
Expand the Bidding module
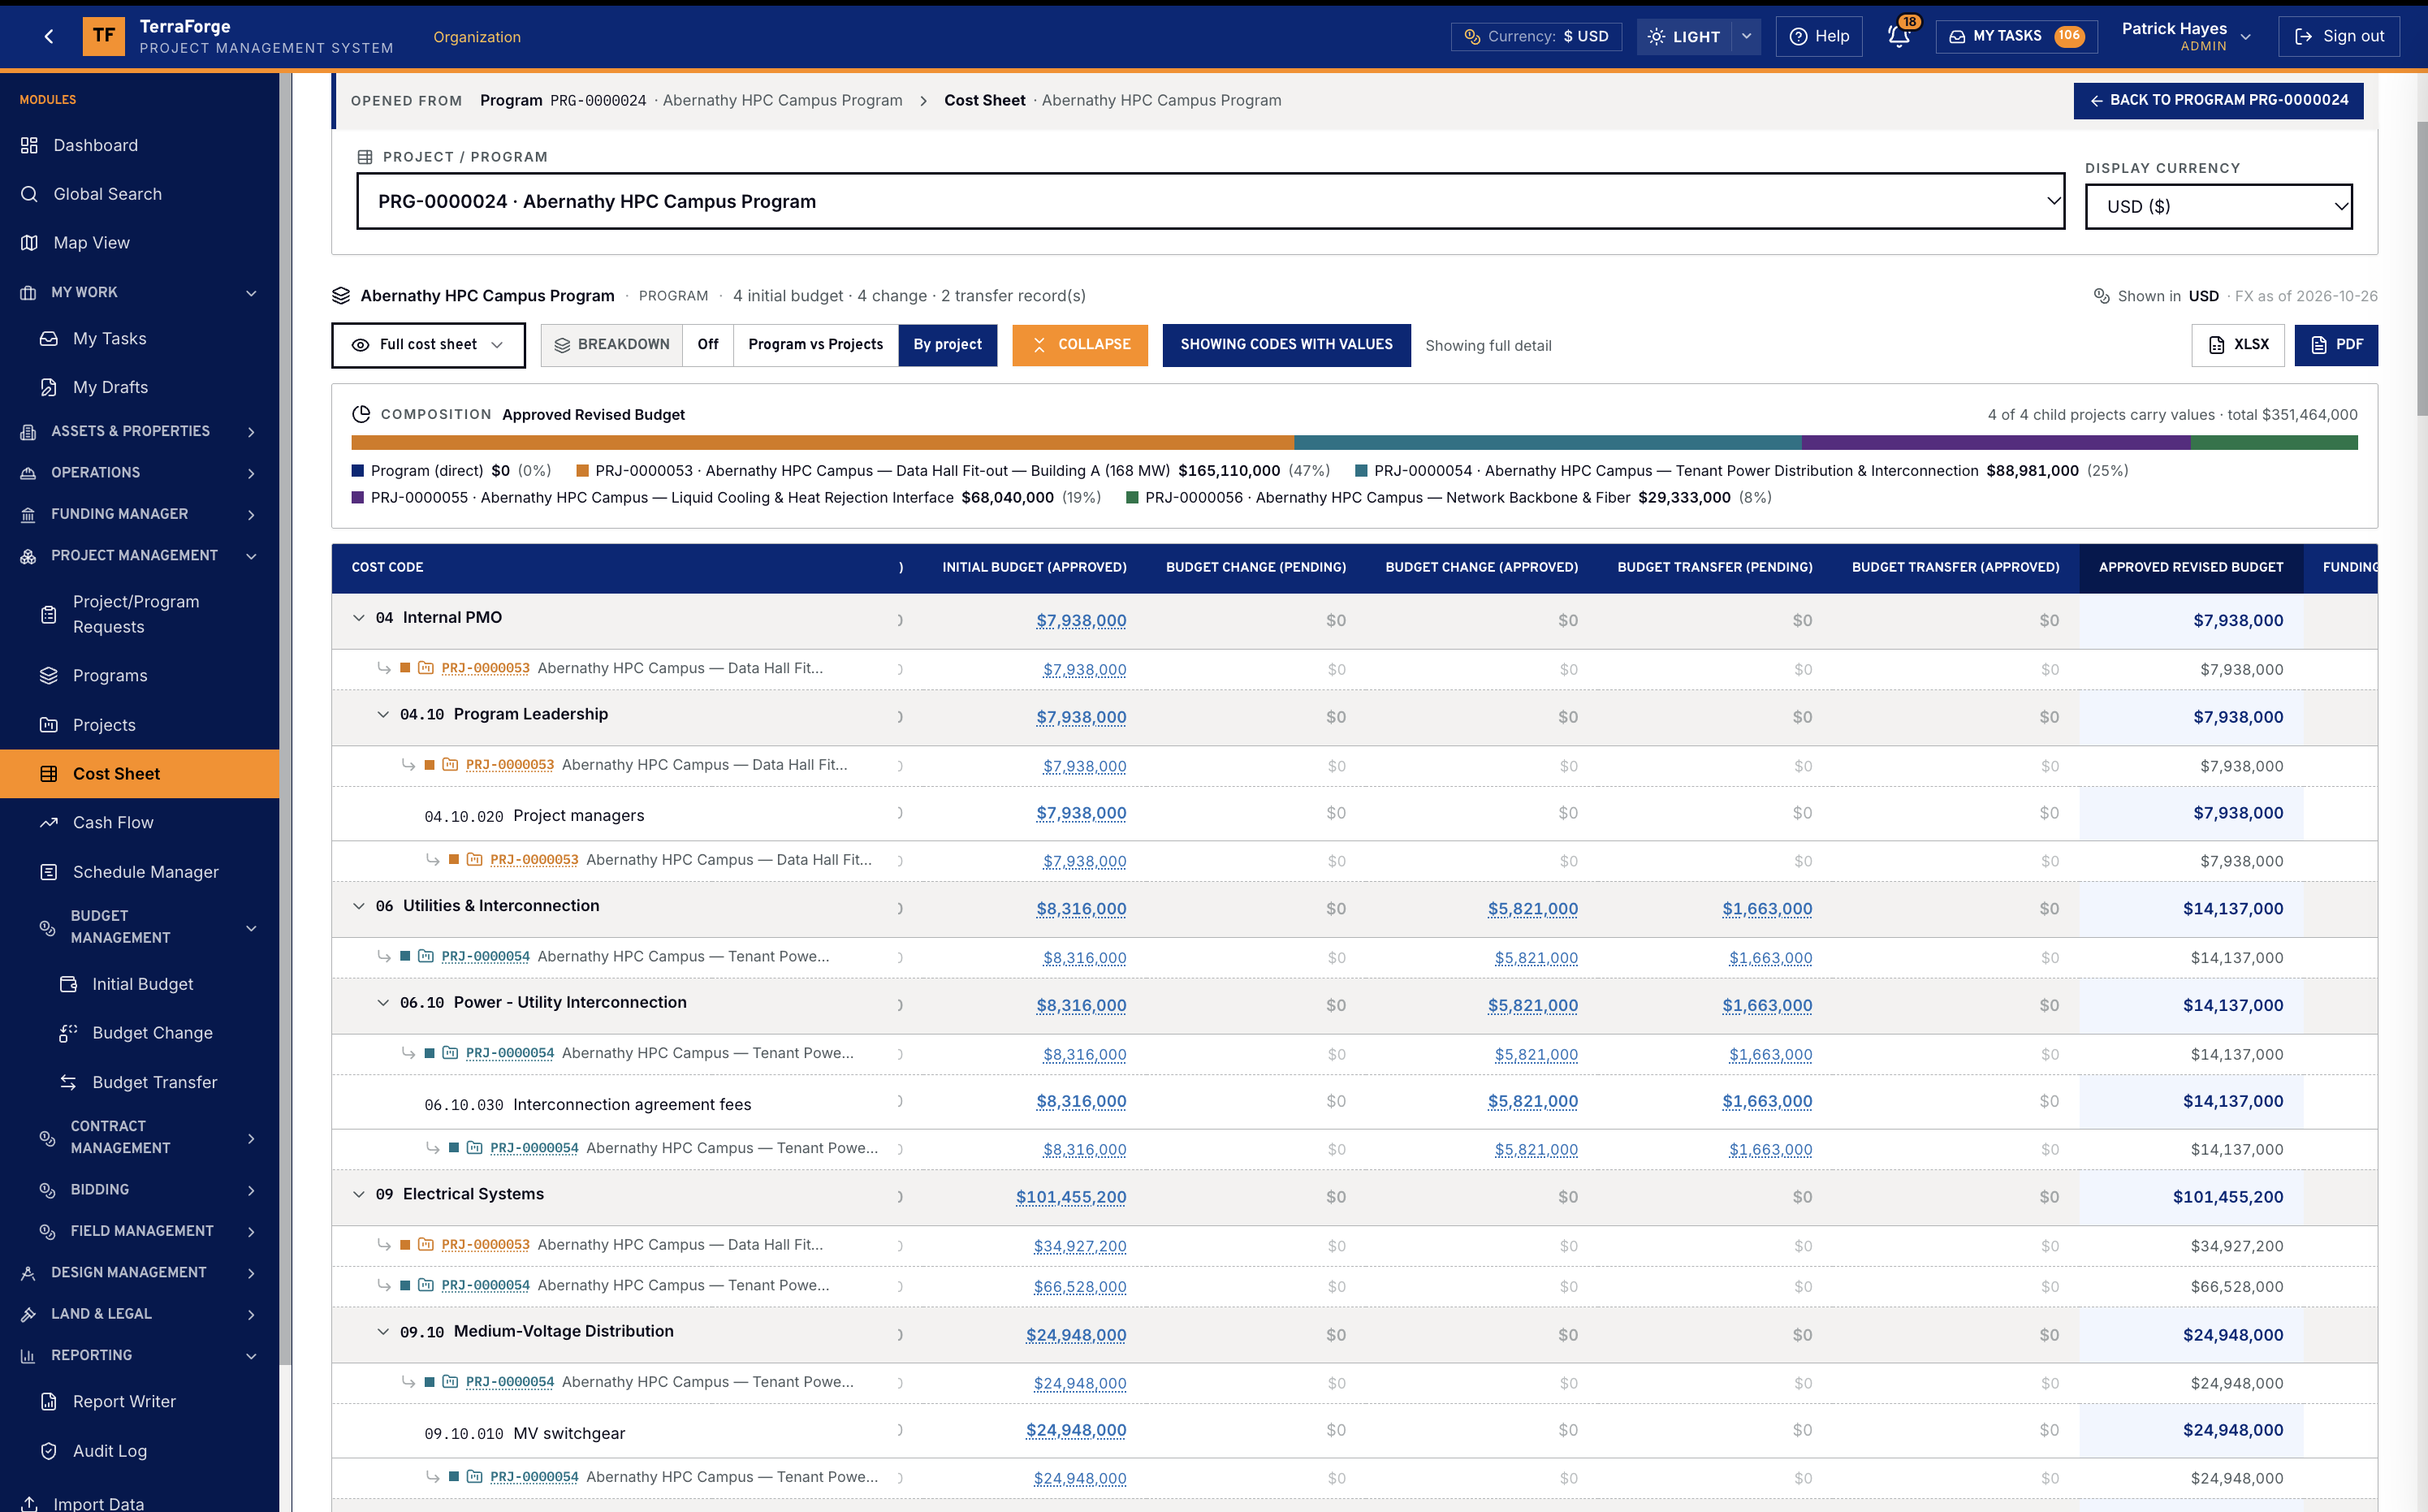[139, 1190]
